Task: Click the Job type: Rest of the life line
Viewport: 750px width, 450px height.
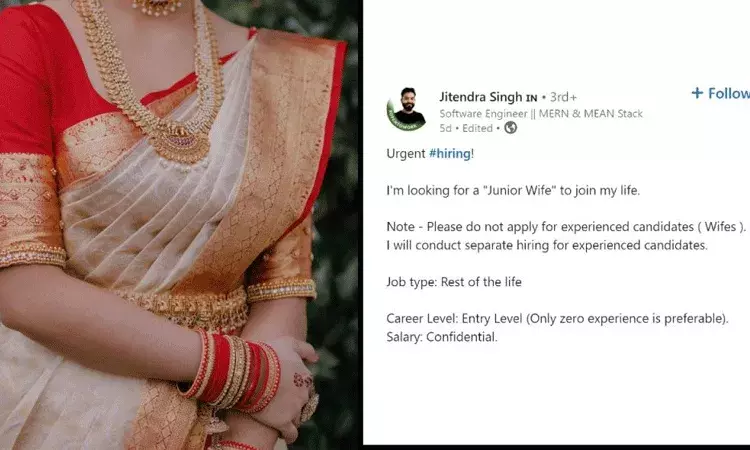Action: (453, 282)
